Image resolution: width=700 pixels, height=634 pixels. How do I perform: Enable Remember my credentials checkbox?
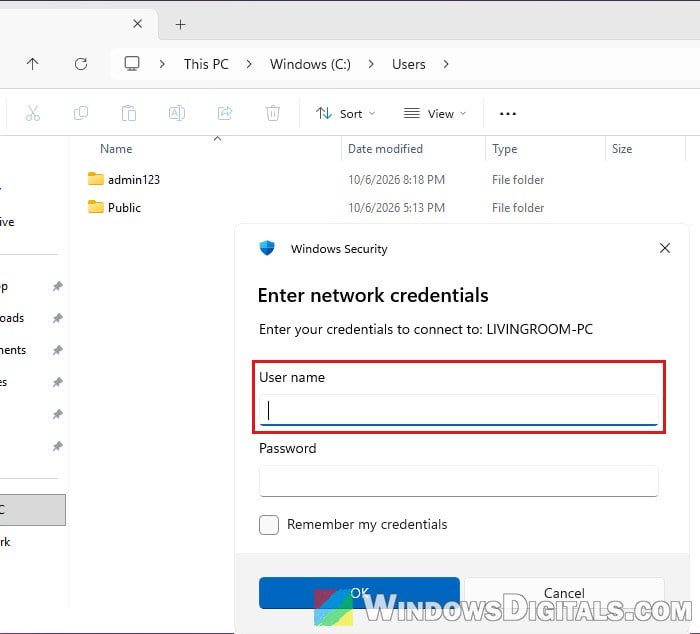[x=269, y=525]
